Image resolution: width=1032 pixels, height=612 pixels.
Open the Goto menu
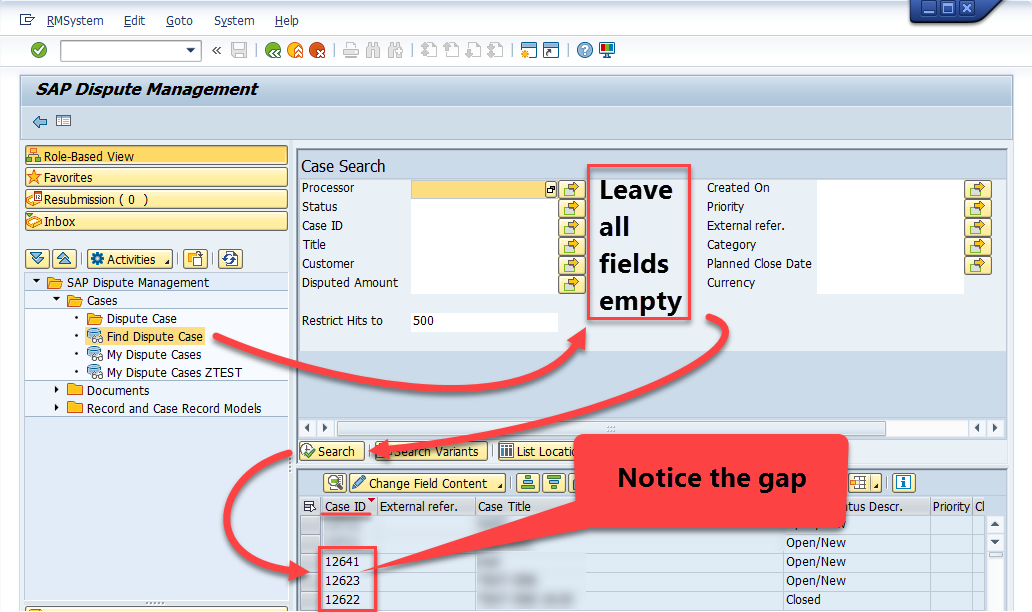tap(179, 20)
